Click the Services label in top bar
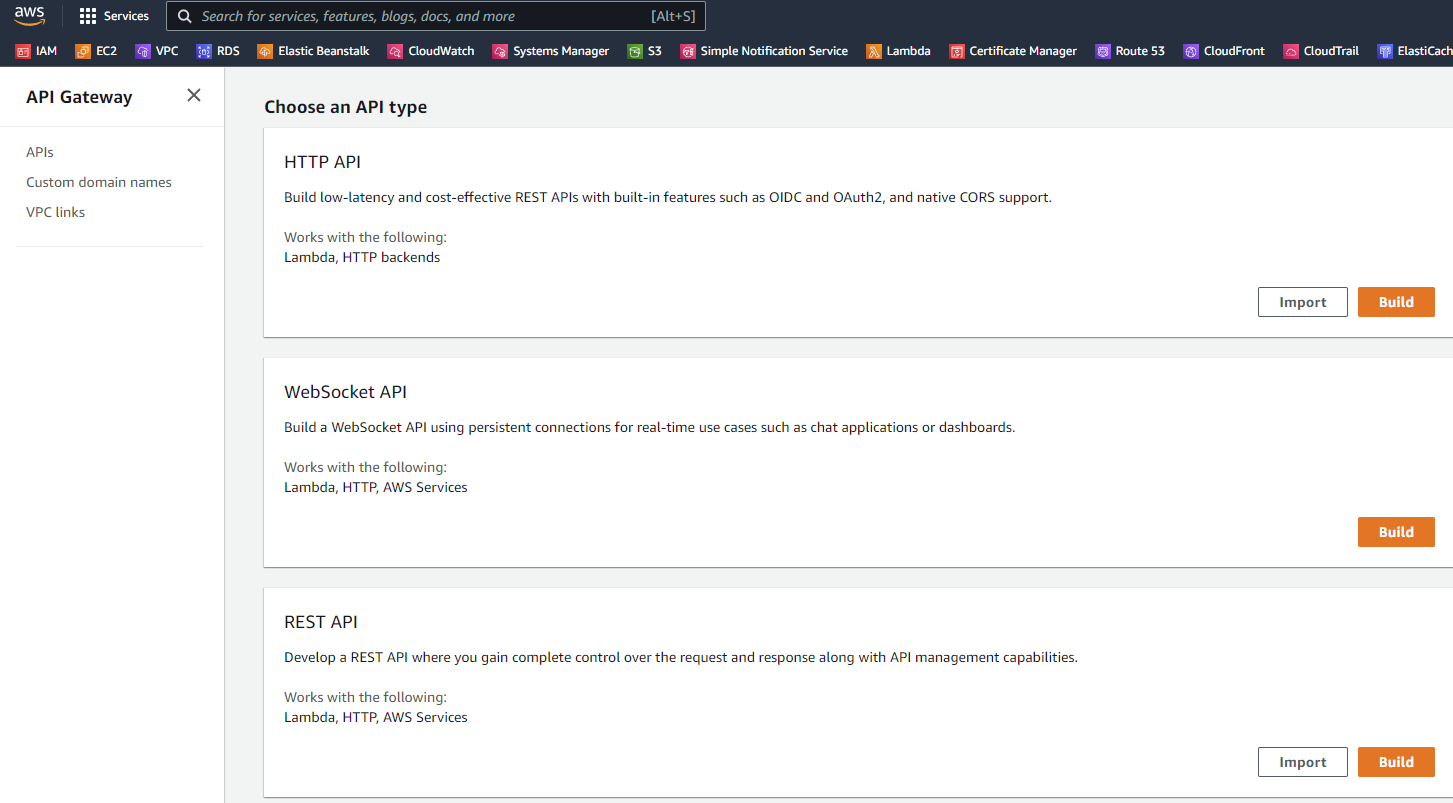The width and height of the screenshot is (1453, 803). [x=126, y=16]
